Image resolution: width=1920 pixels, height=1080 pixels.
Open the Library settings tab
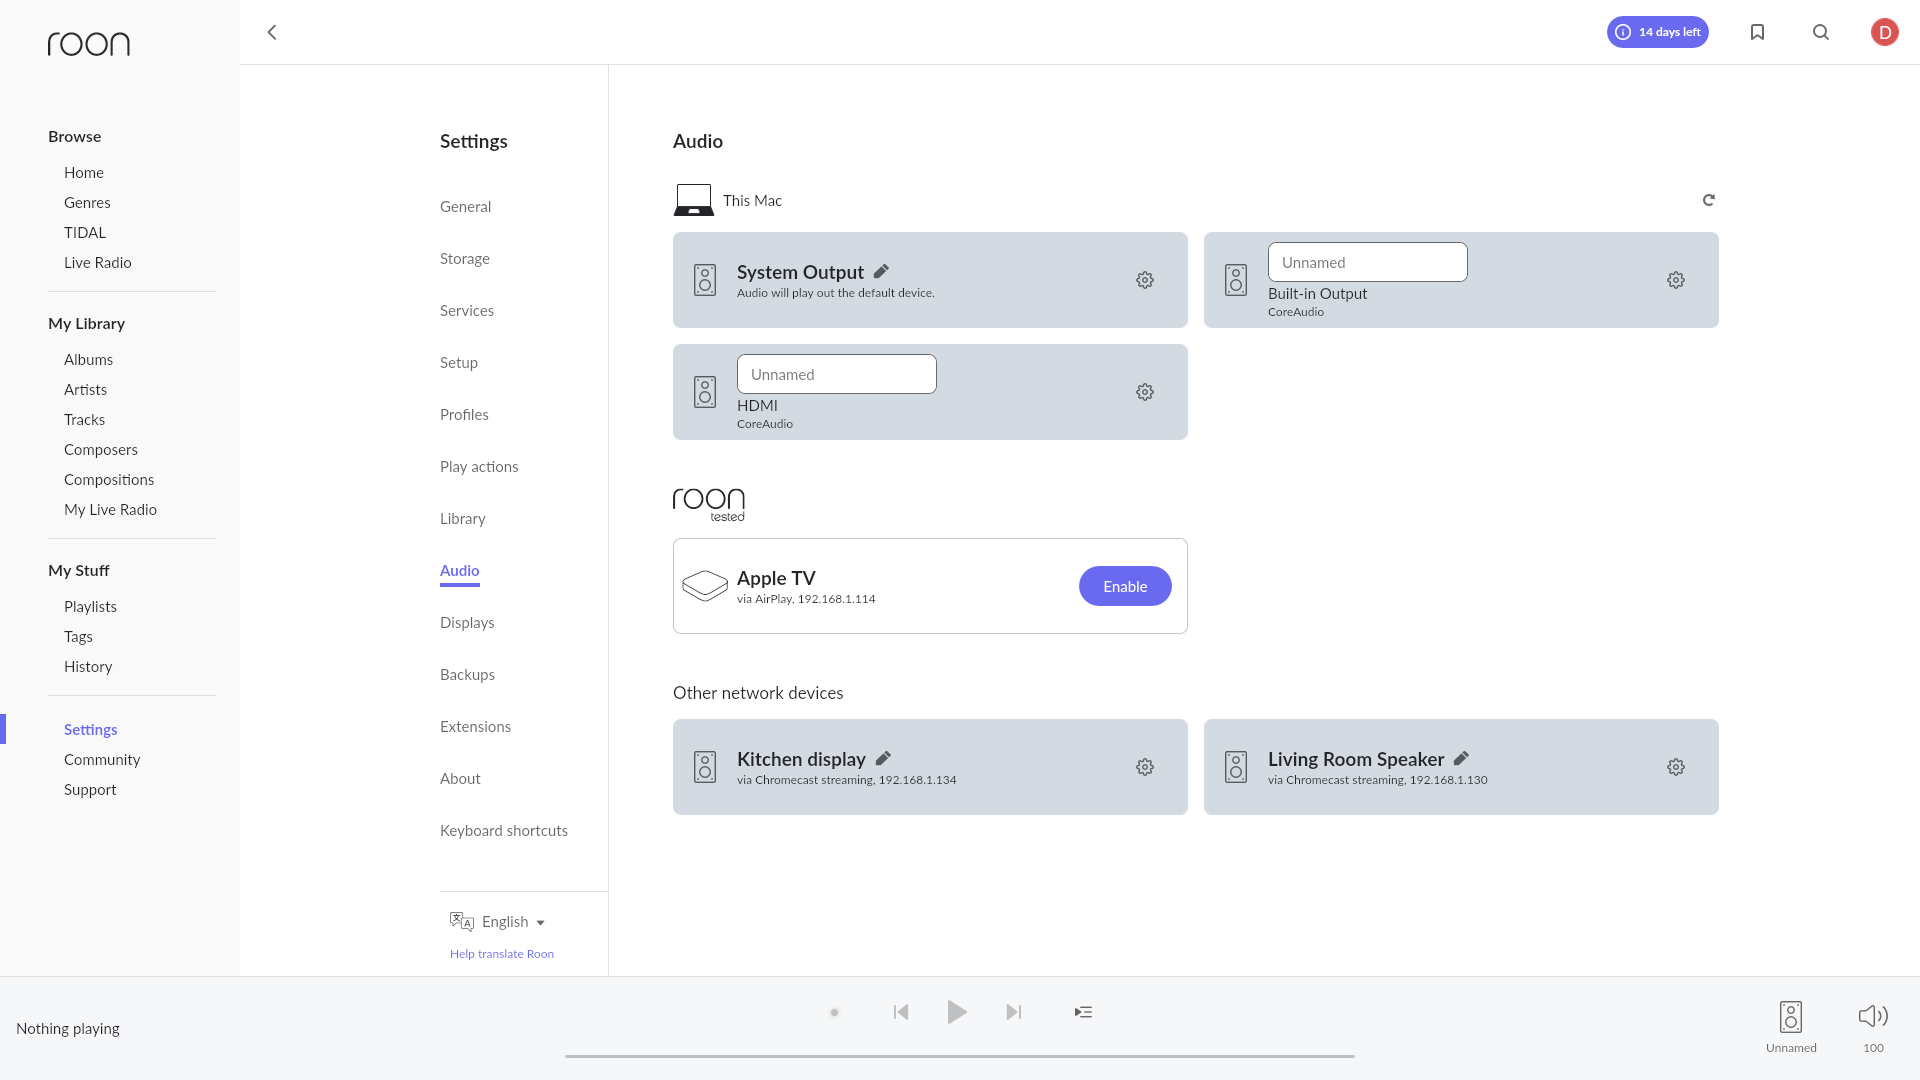pos(463,519)
